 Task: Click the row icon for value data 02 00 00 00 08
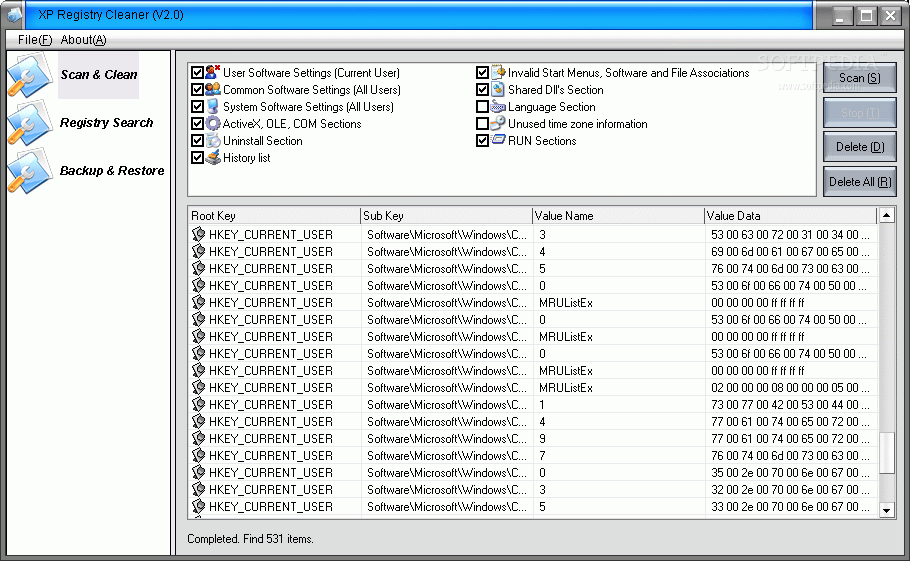click(198, 388)
